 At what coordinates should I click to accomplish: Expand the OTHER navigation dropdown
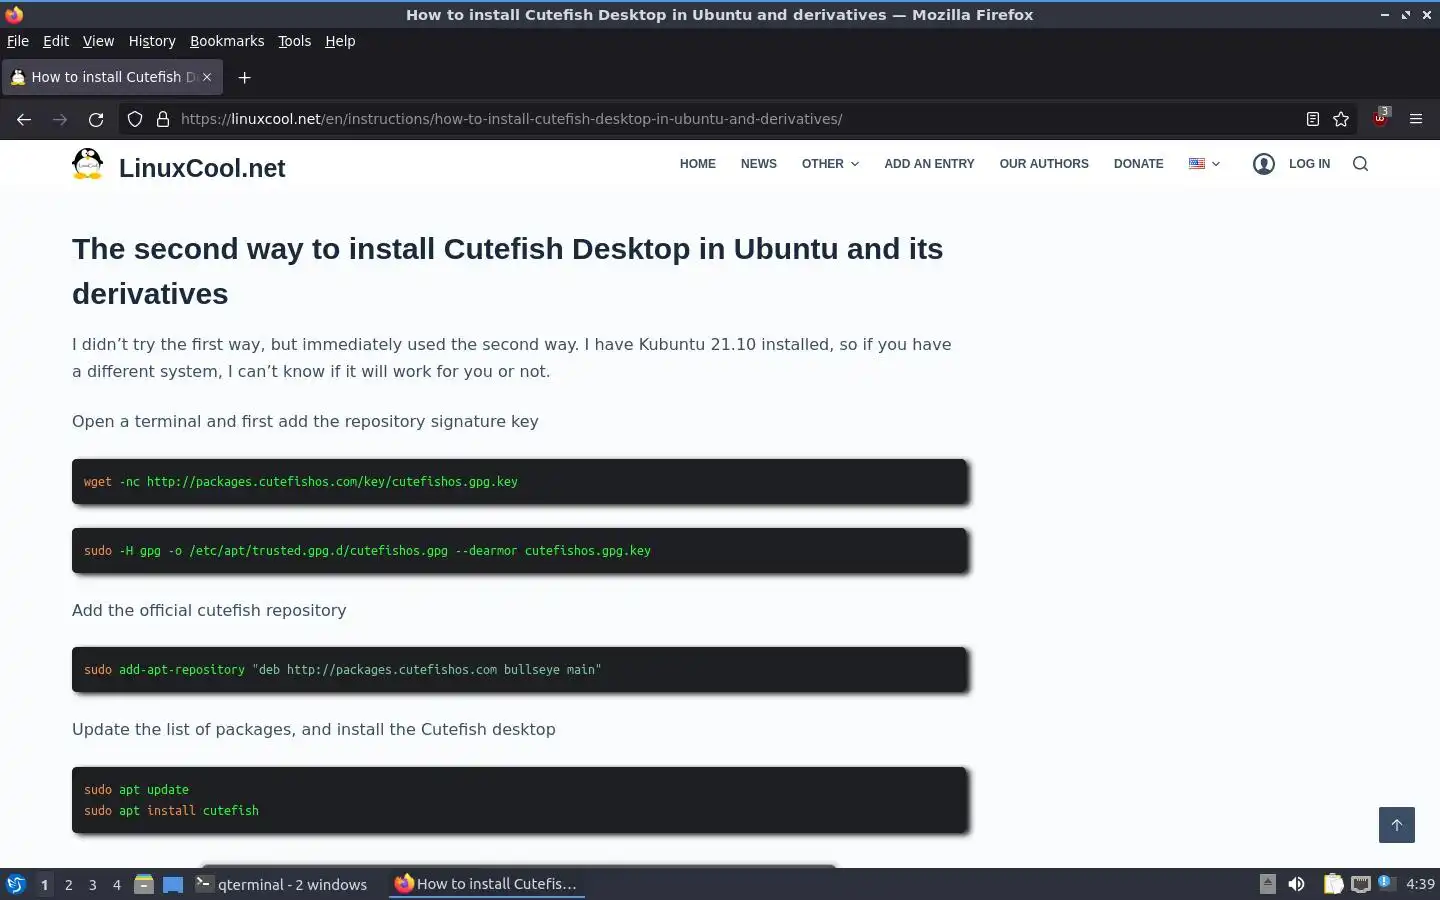(830, 164)
